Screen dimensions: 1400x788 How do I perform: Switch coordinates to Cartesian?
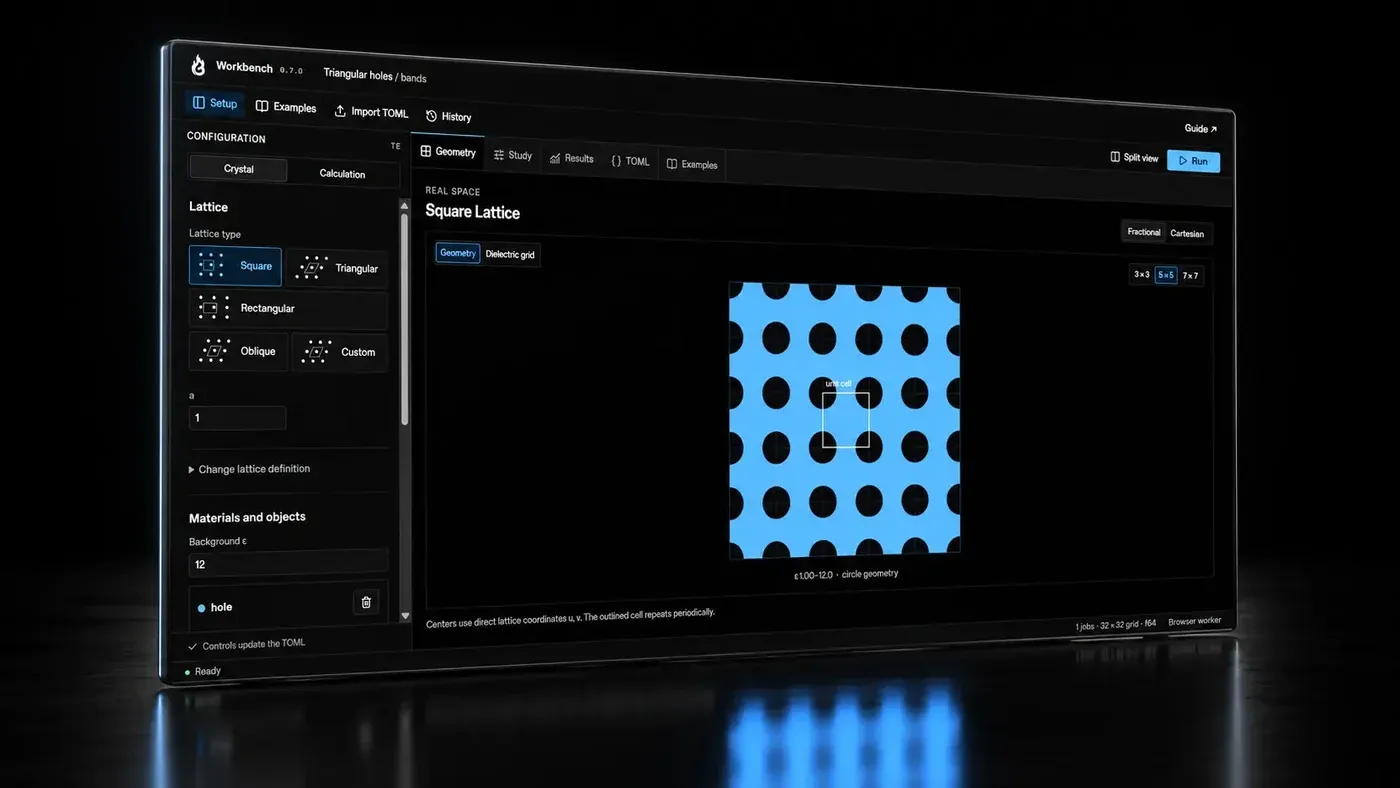pyautogui.click(x=1187, y=233)
